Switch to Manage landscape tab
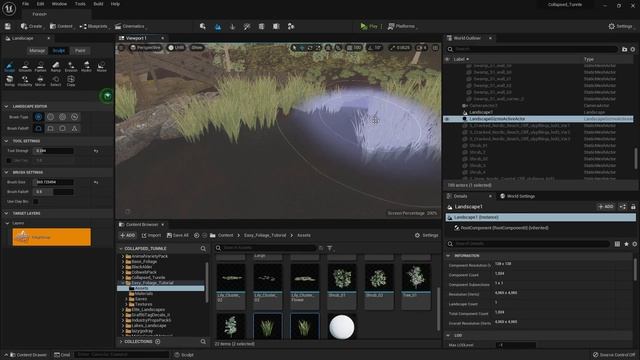 37,51
